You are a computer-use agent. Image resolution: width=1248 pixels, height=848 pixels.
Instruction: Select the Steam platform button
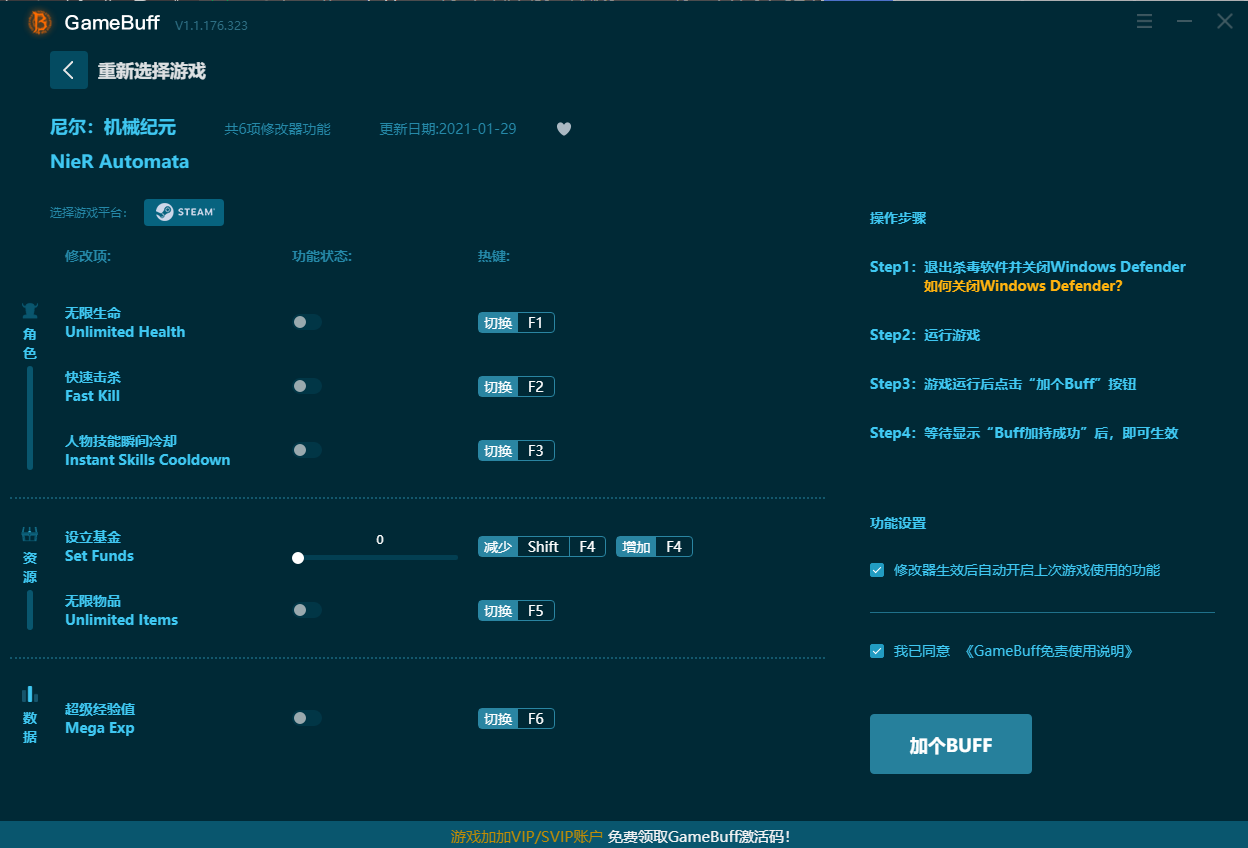point(184,212)
